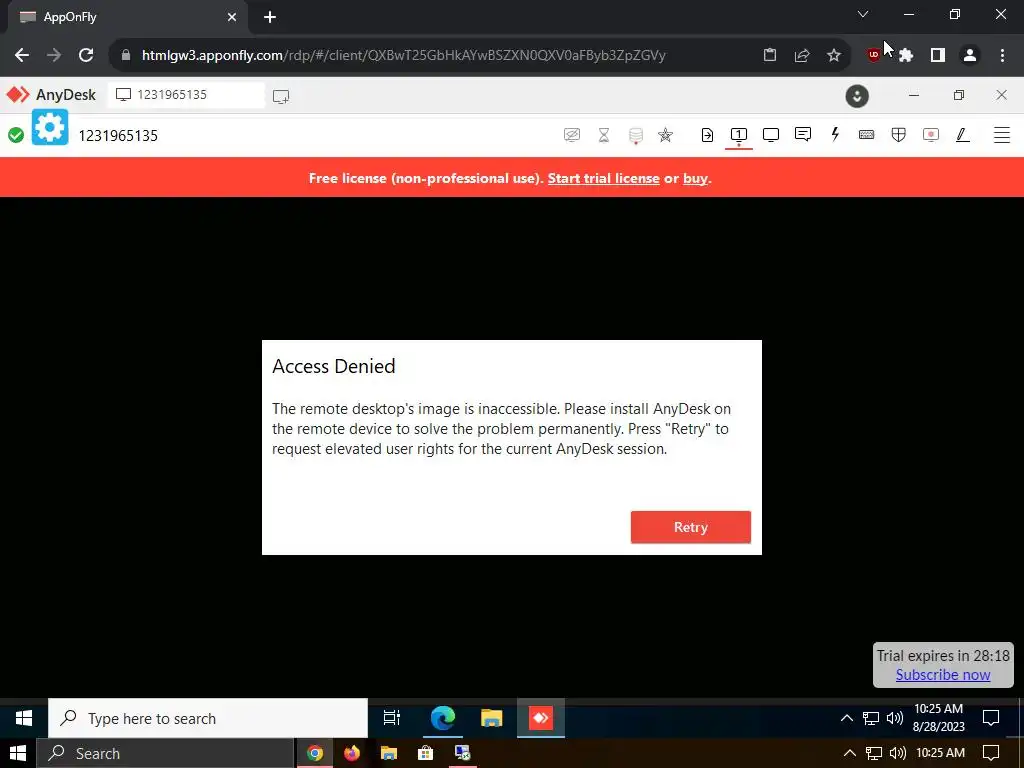The width and height of the screenshot is (1024, 768).
Task: Click the local taskbar Search box
Action: (x=165, y=754)
